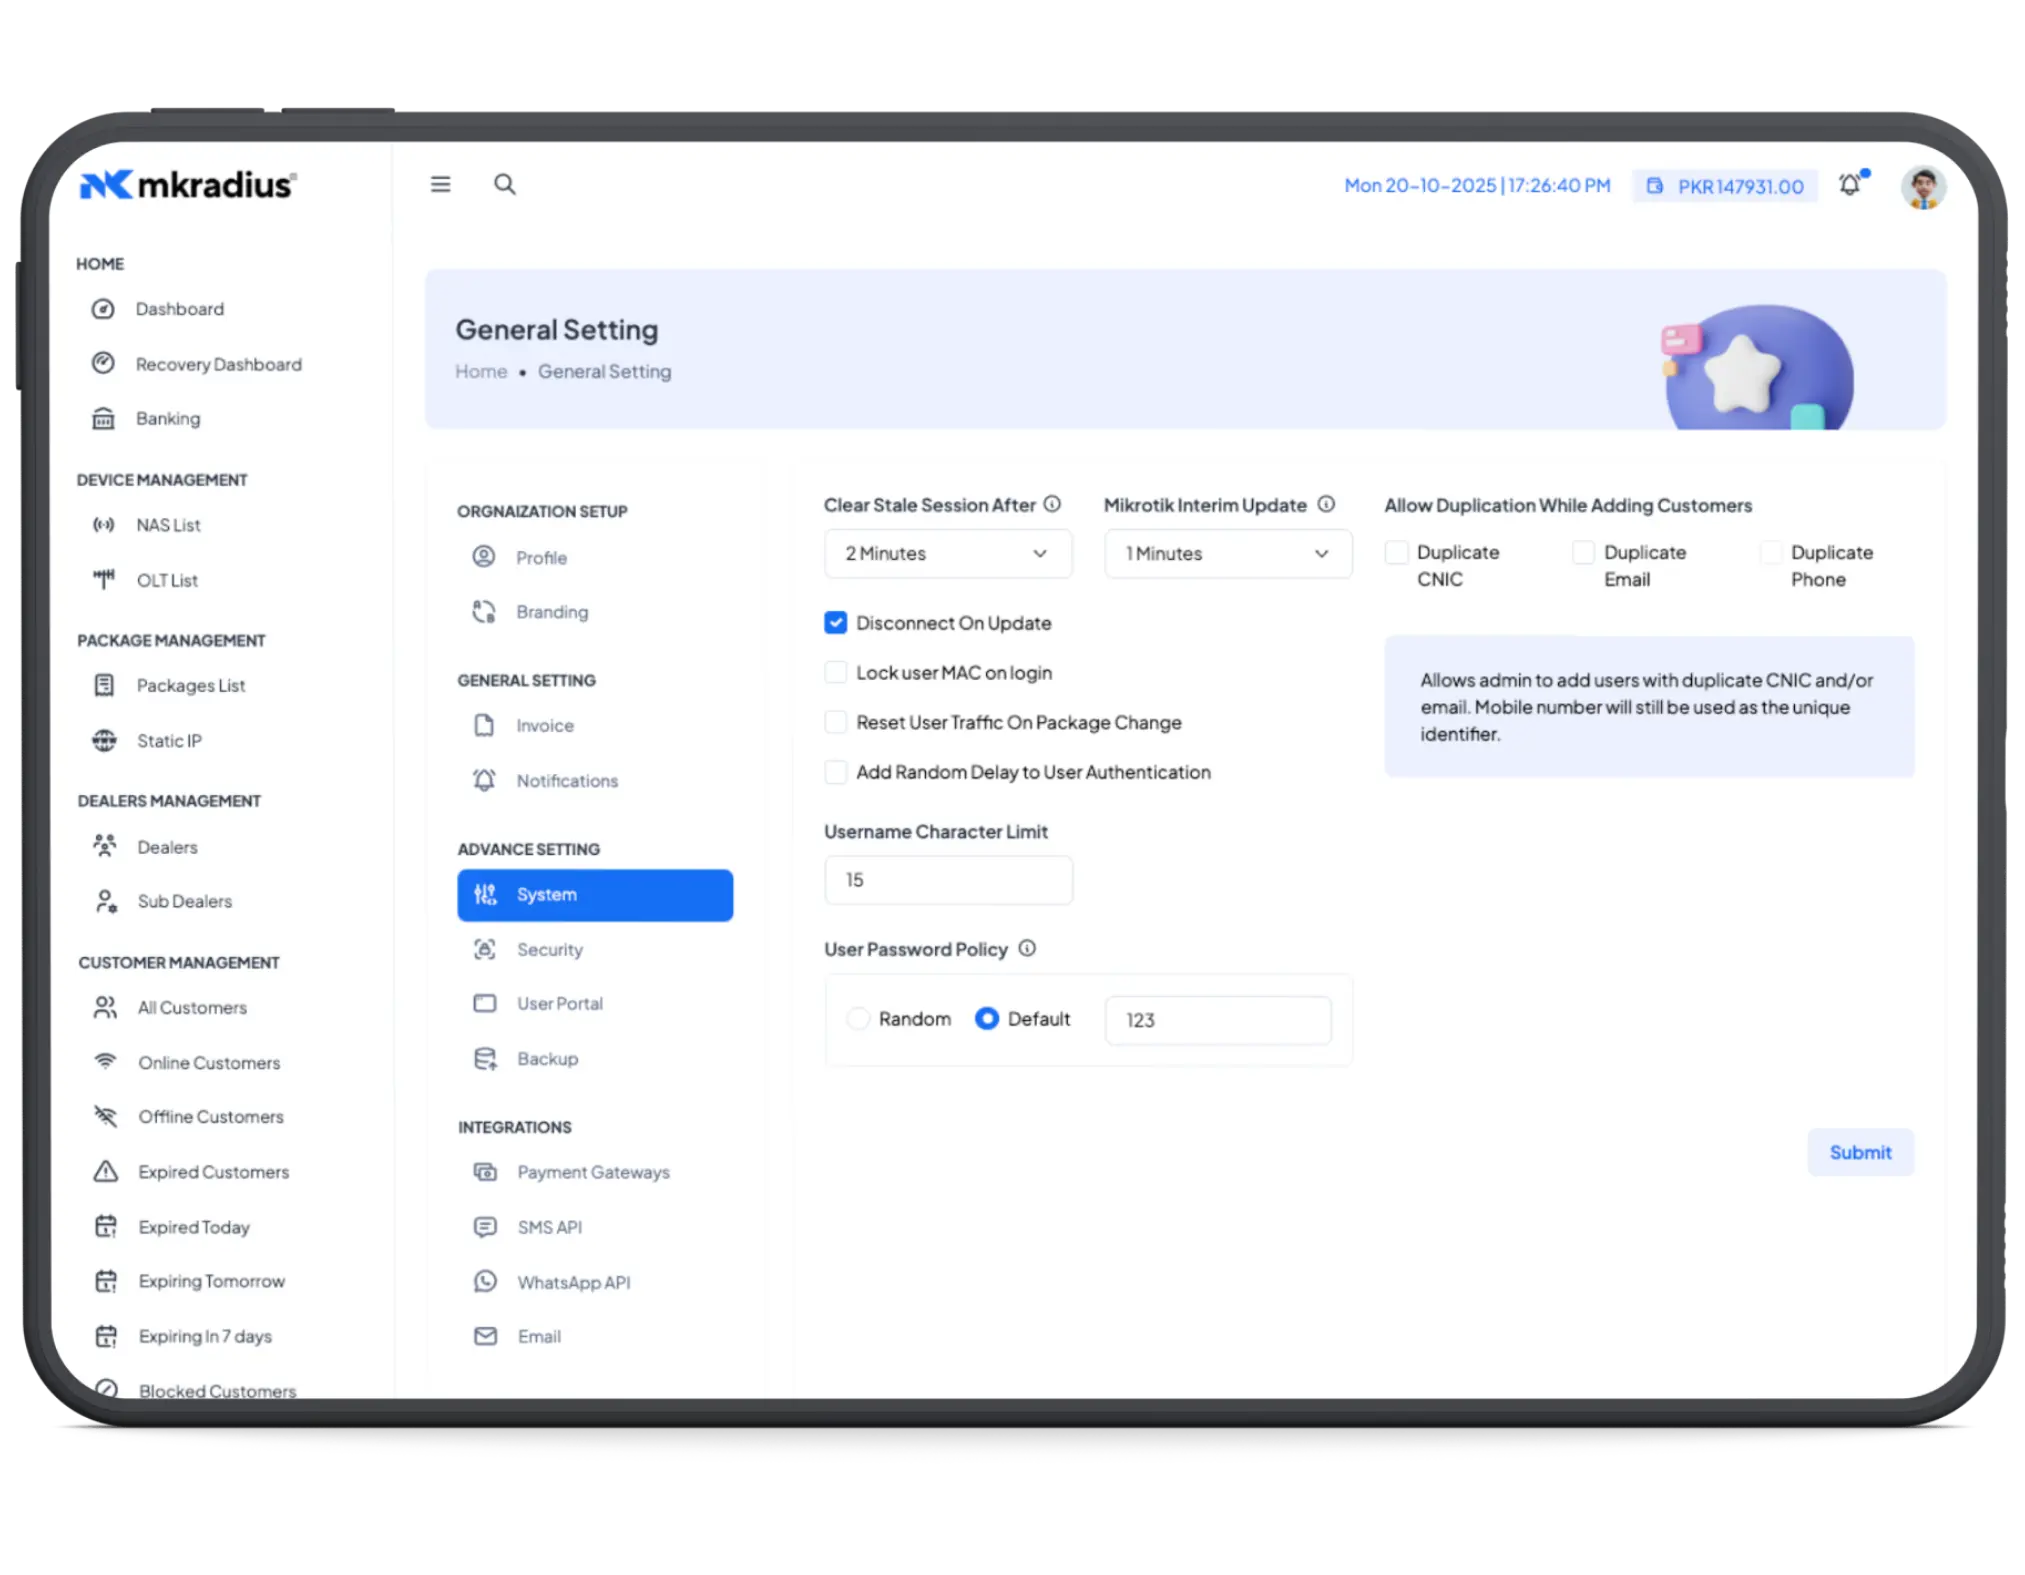The width and height of the screenshot is (2025, 1575).
Task: Select the Banking icon in the sidebar
Action: (105, 418)
